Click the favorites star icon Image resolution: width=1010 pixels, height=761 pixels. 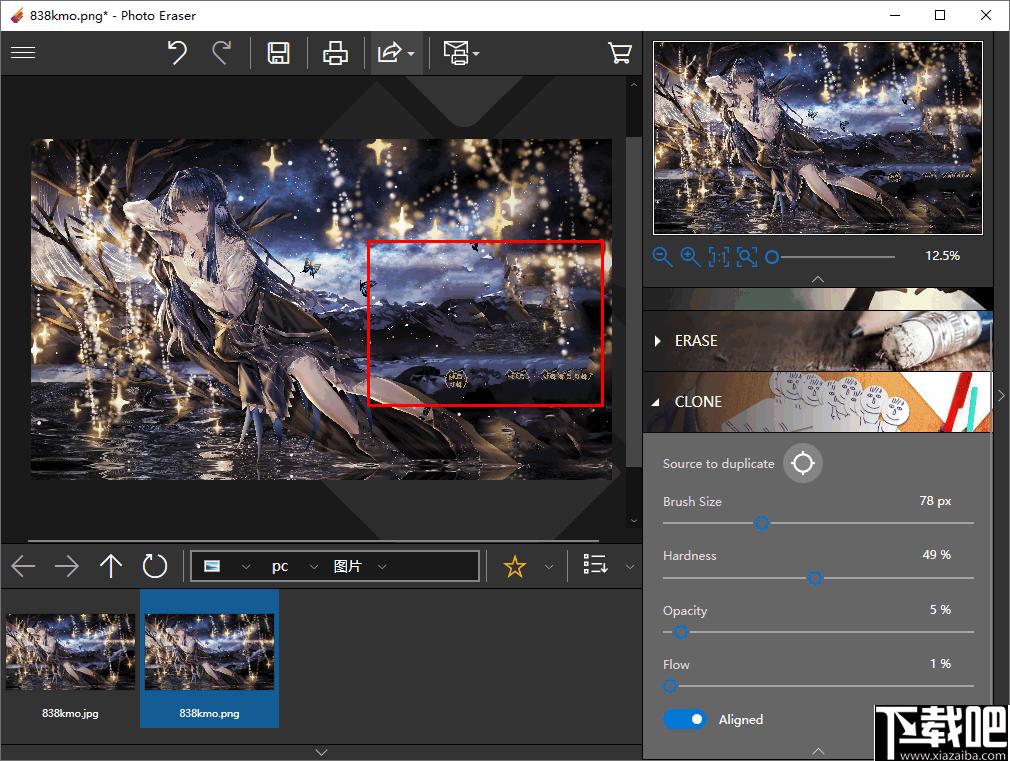pyautogui.click(x=515, y=566)
